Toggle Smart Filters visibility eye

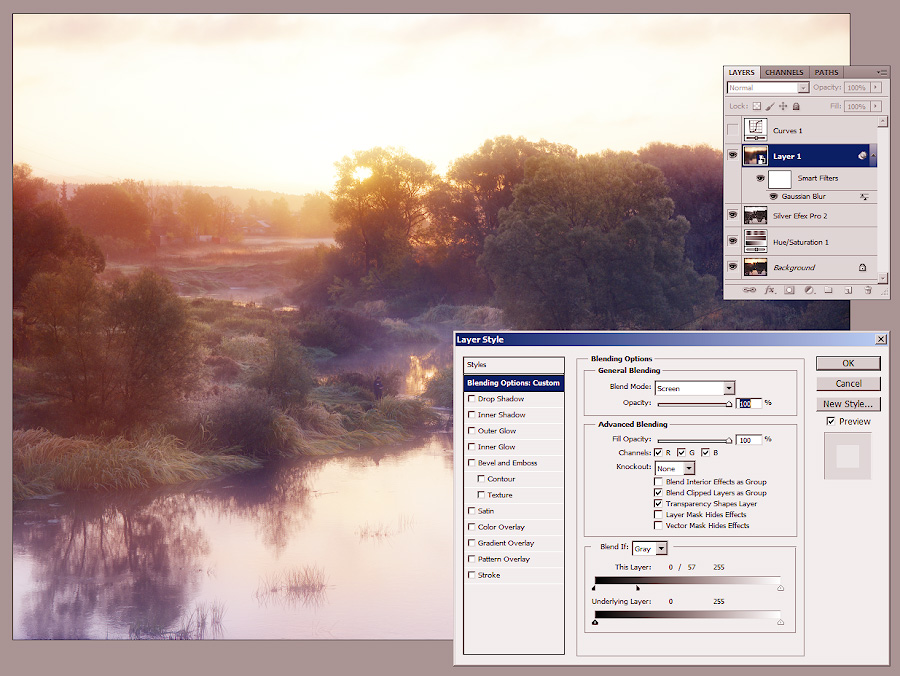761,178
